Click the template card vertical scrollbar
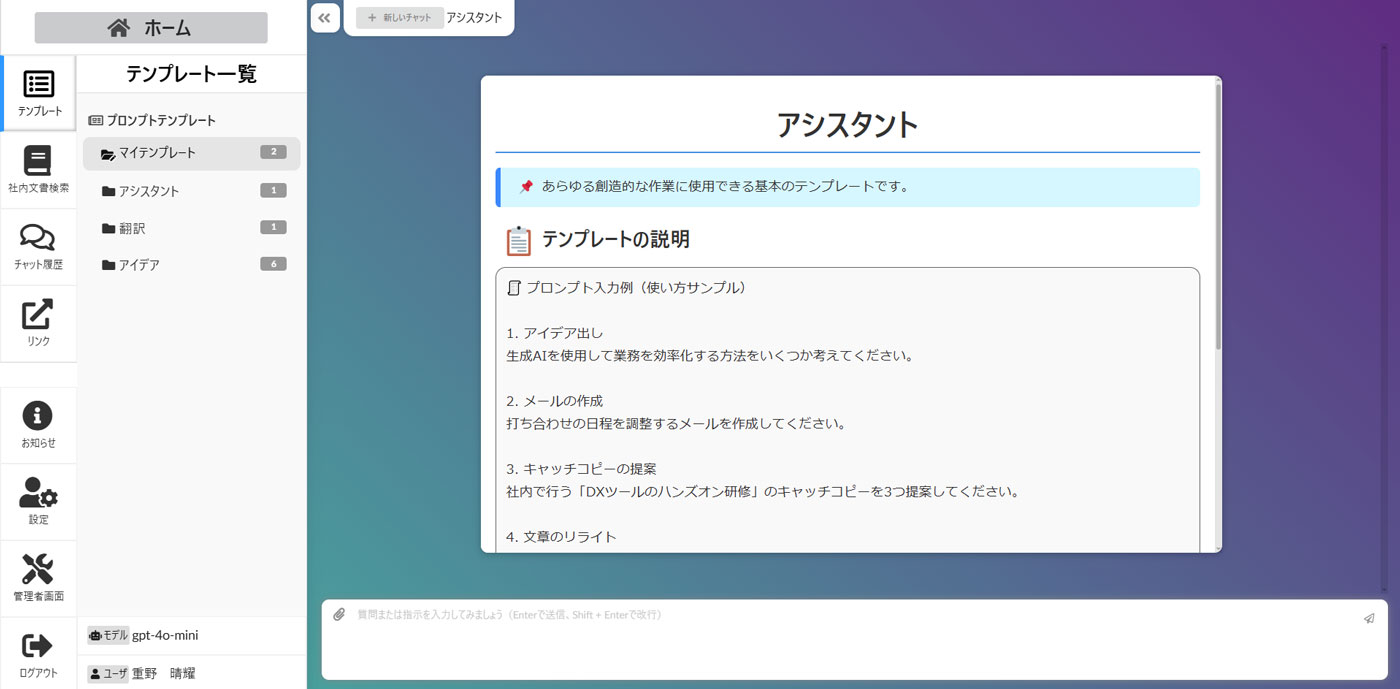The width and height of the screenshot is (1400, 689). 1217,215
